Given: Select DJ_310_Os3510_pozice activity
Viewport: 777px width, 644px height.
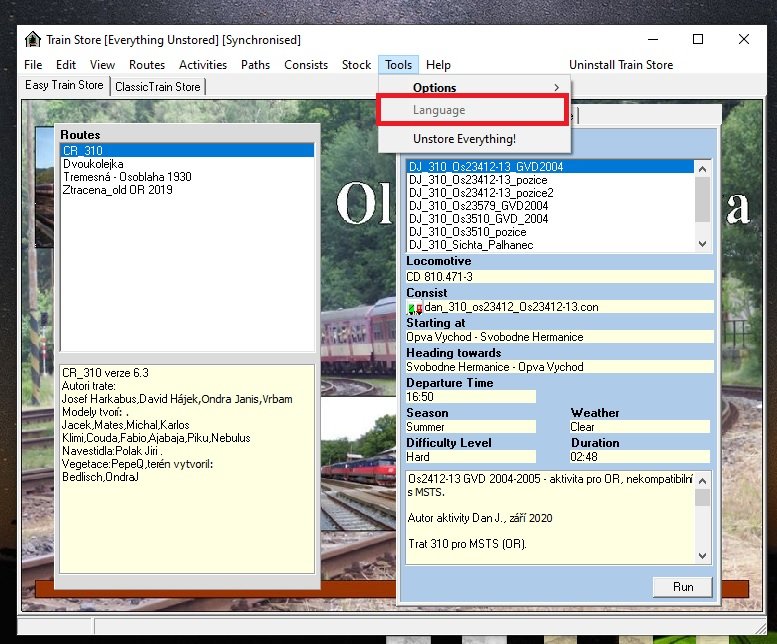Looking at the screenshot, I should pyautogui.click(x=467, y=232).
